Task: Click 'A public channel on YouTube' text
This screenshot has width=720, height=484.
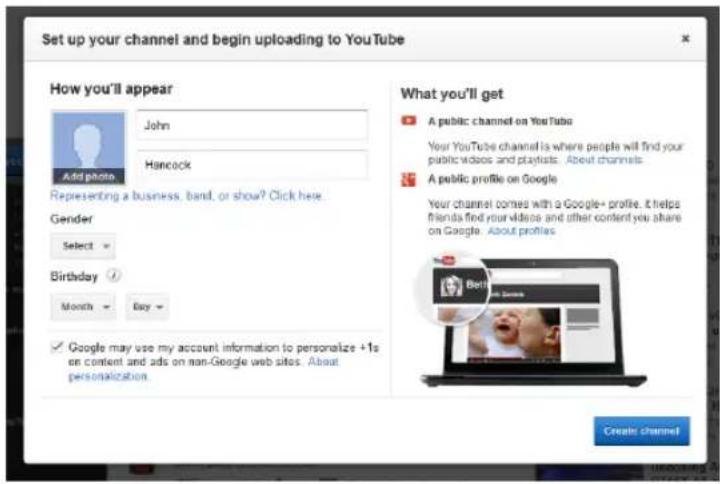Action: pos(500,121)
